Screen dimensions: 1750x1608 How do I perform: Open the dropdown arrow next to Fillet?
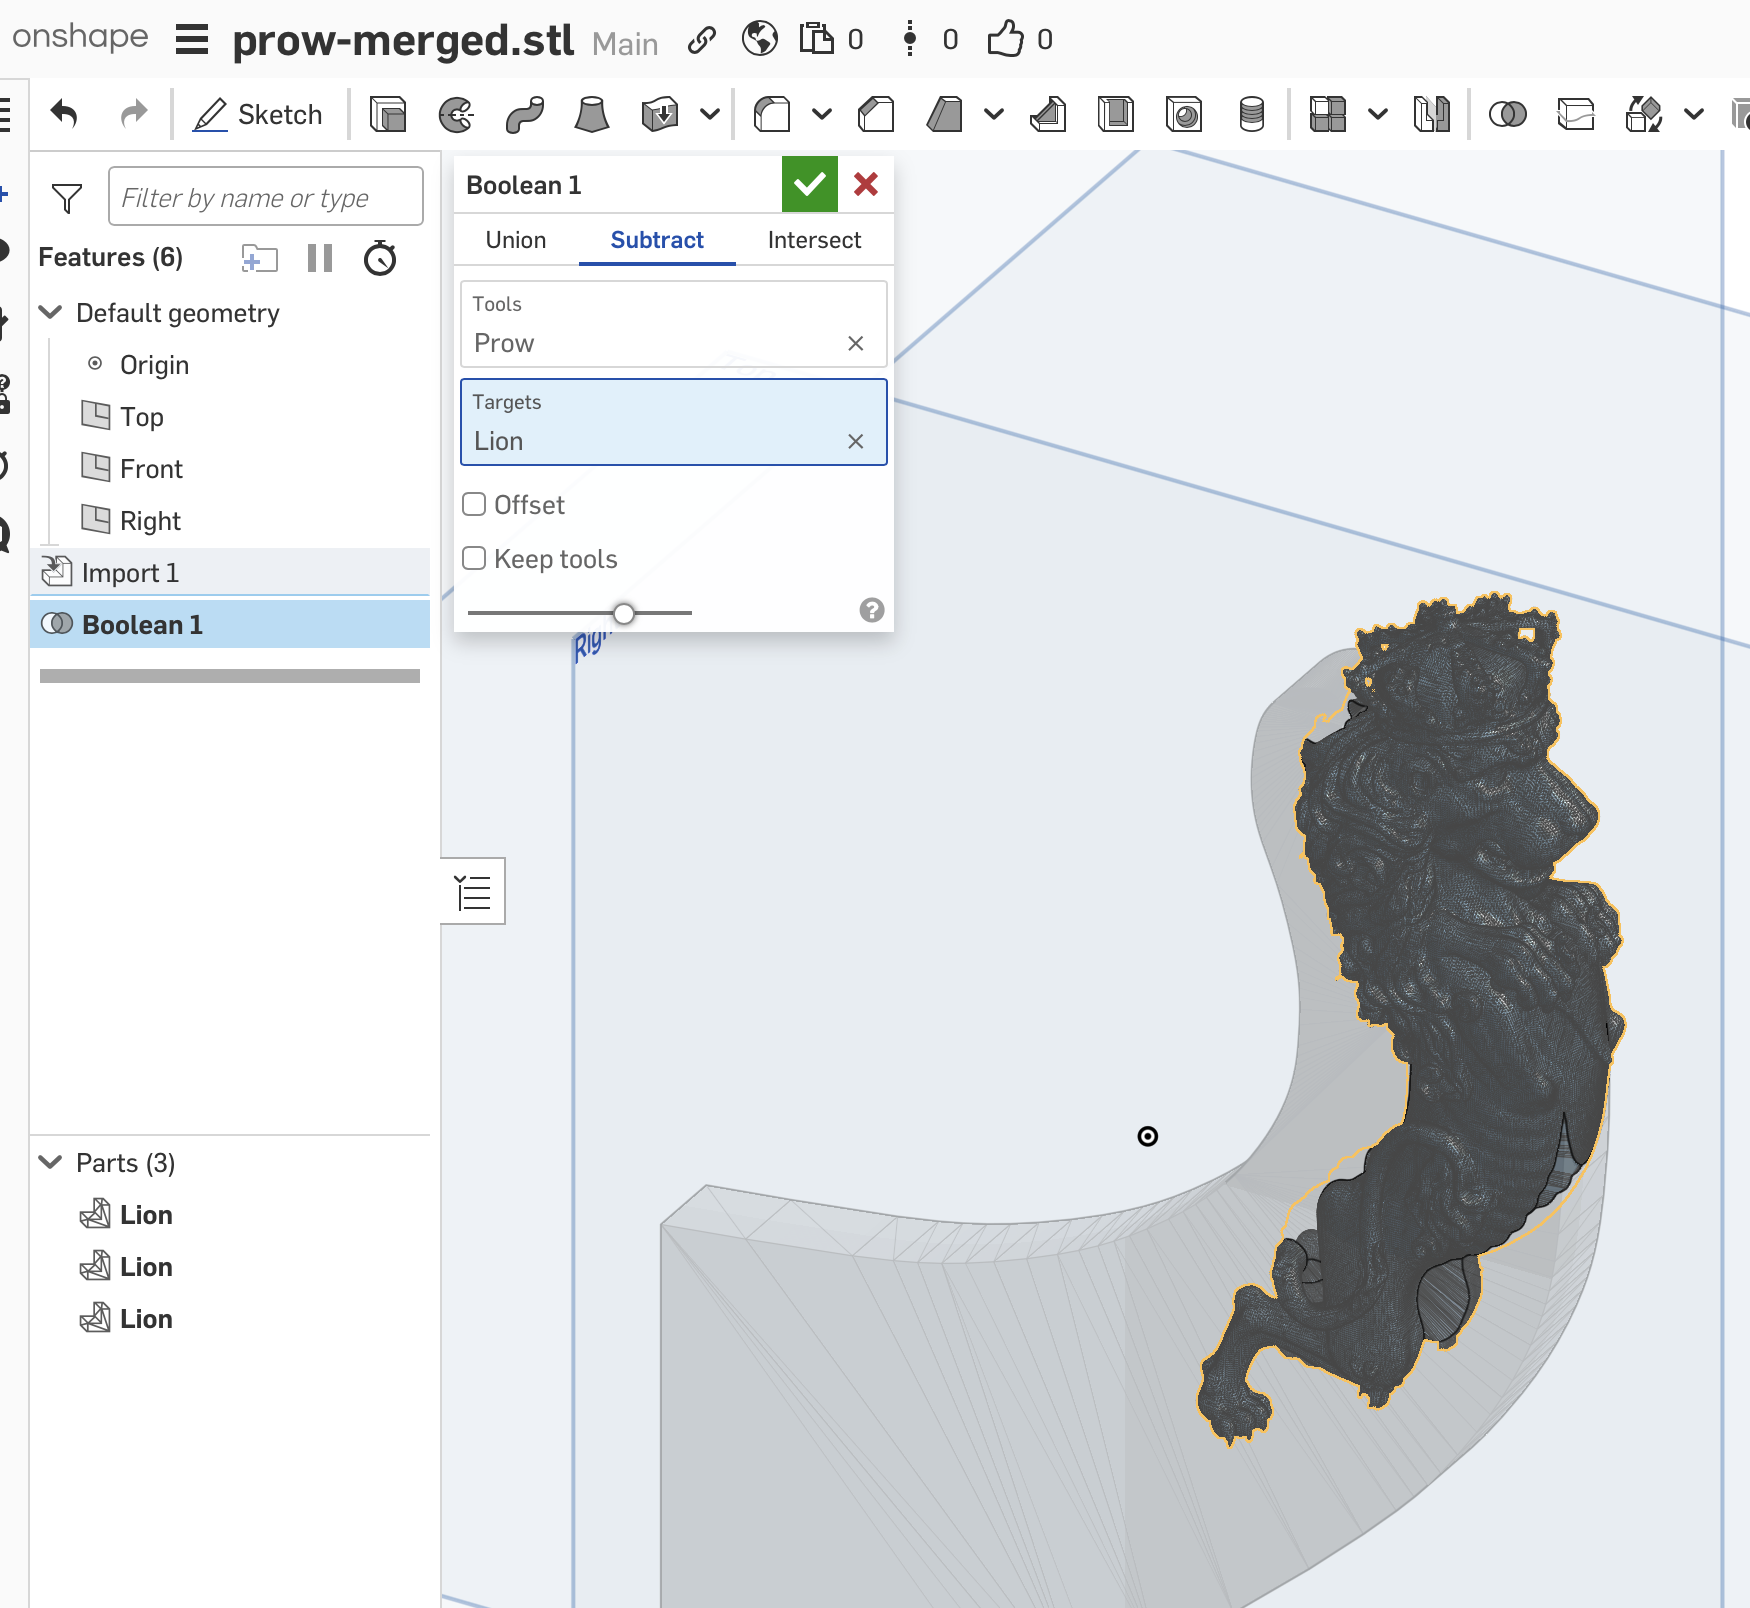tap(821, 115)
